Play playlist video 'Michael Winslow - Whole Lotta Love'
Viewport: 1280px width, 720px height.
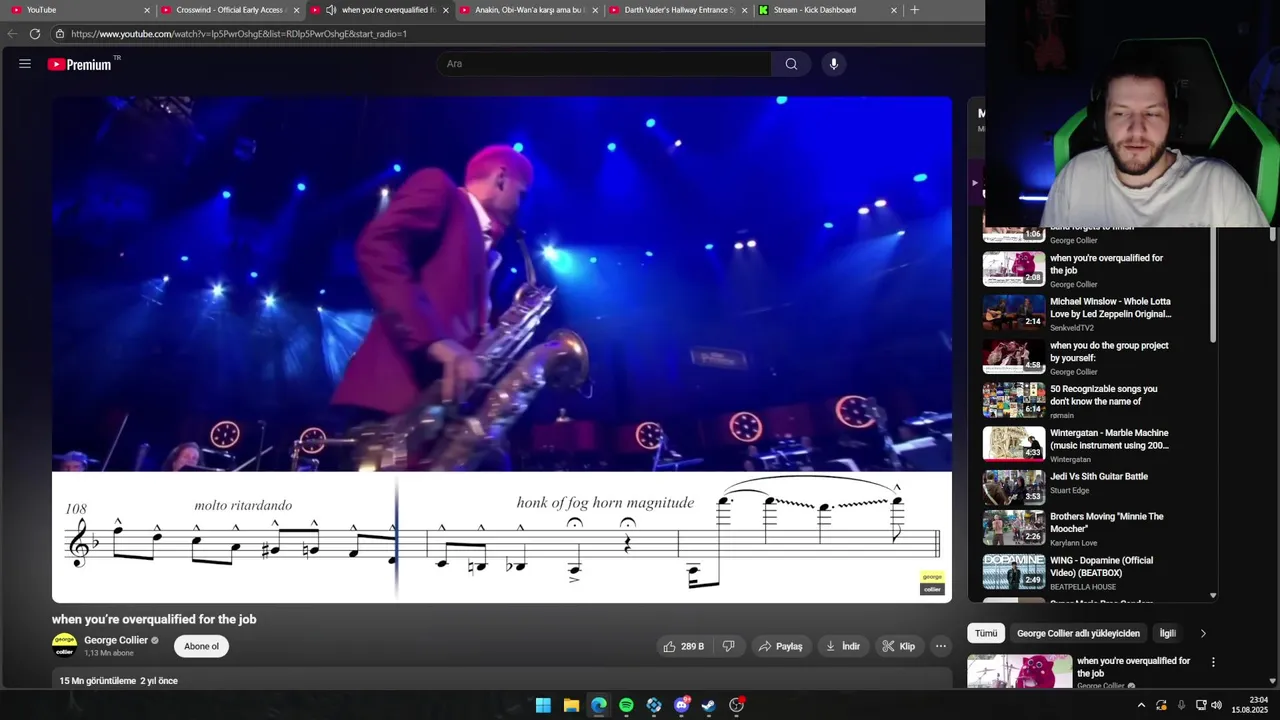(x=1078, y=313)
